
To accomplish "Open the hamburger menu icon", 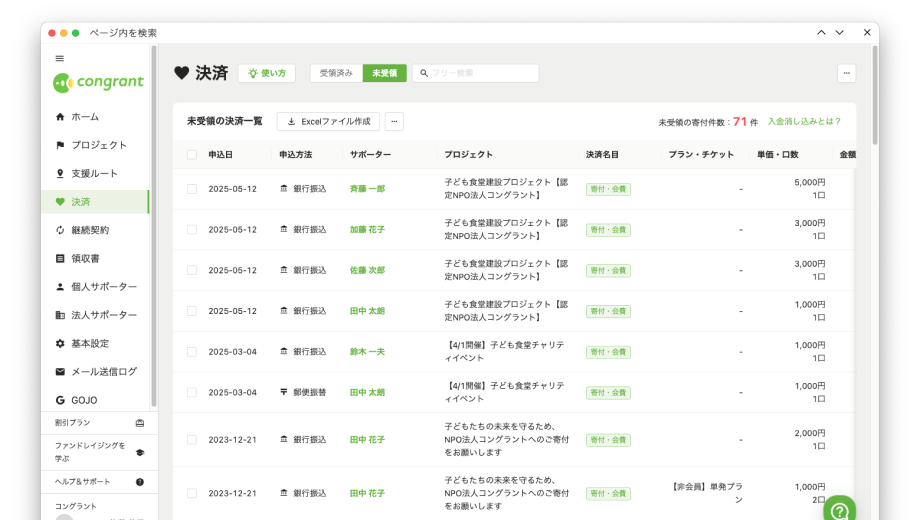I will tap(59, 58).
